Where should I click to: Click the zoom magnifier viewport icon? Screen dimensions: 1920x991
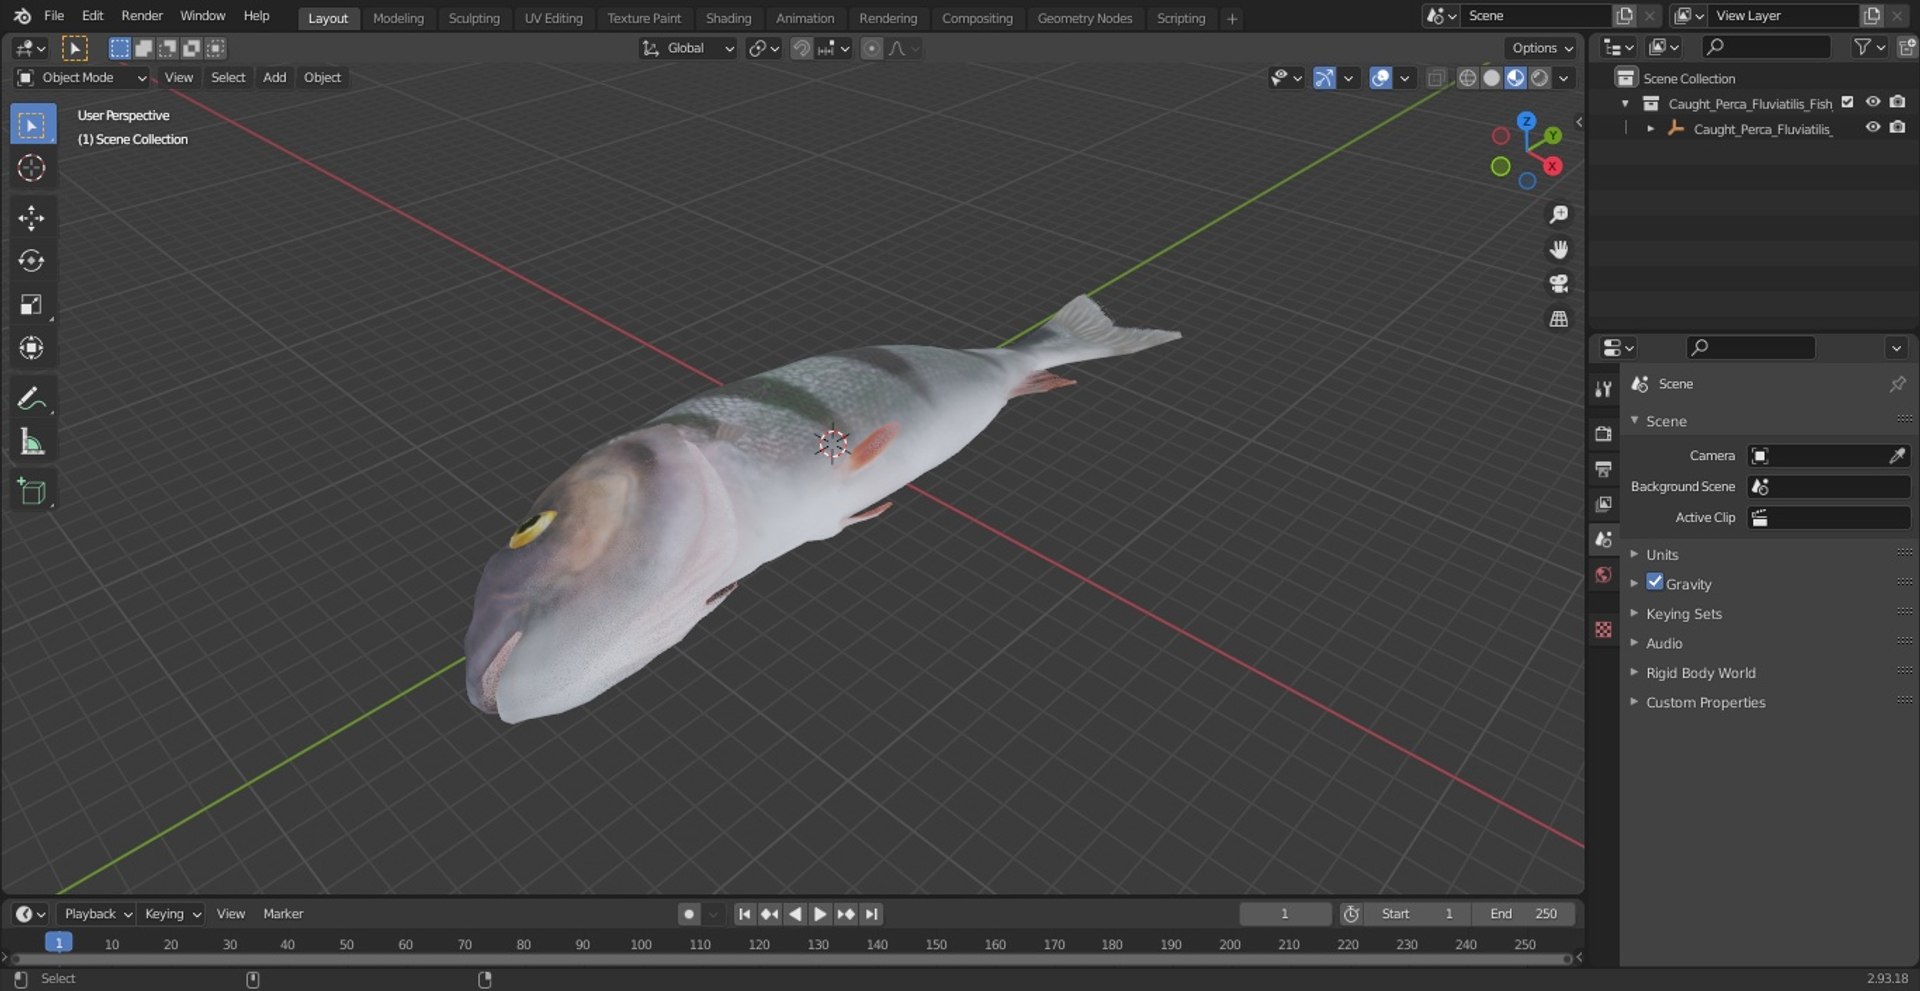point(1559,215)
